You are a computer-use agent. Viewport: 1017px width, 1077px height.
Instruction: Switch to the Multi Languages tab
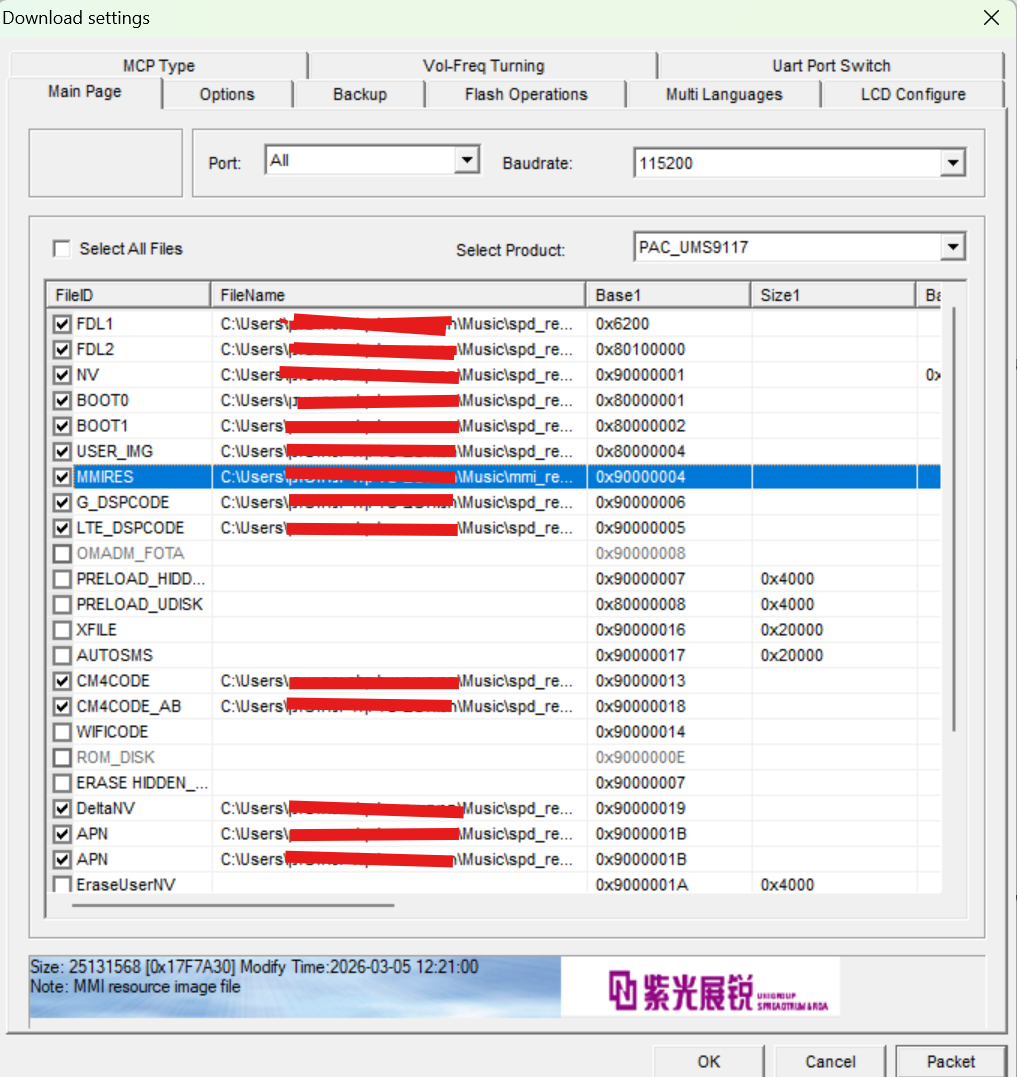[723, 94]
